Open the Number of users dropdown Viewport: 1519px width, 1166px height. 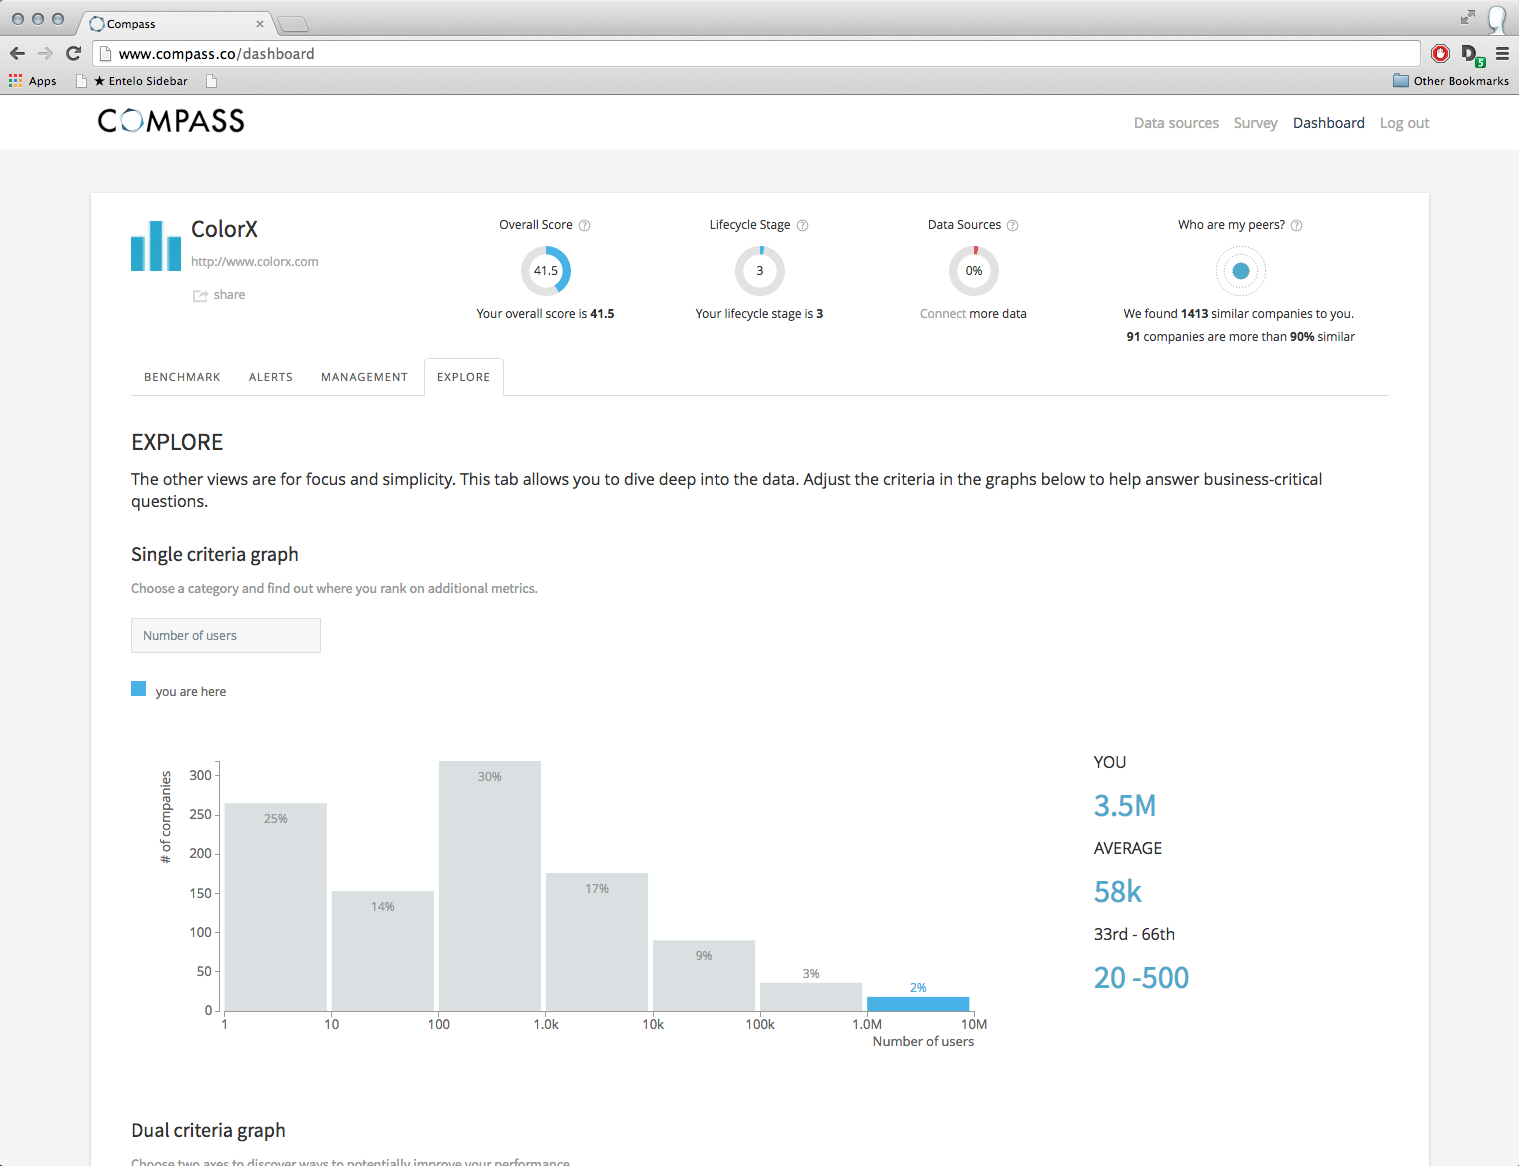(226, 636)
